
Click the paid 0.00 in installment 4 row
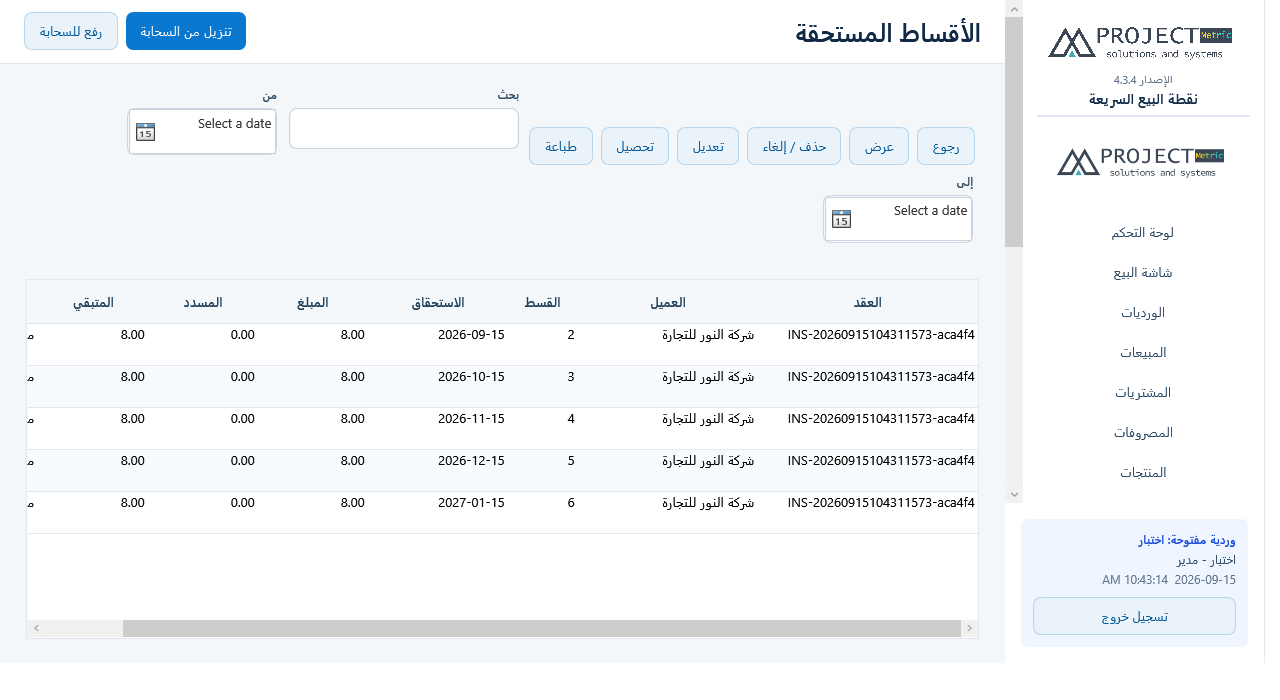click(x=243, y=419)
